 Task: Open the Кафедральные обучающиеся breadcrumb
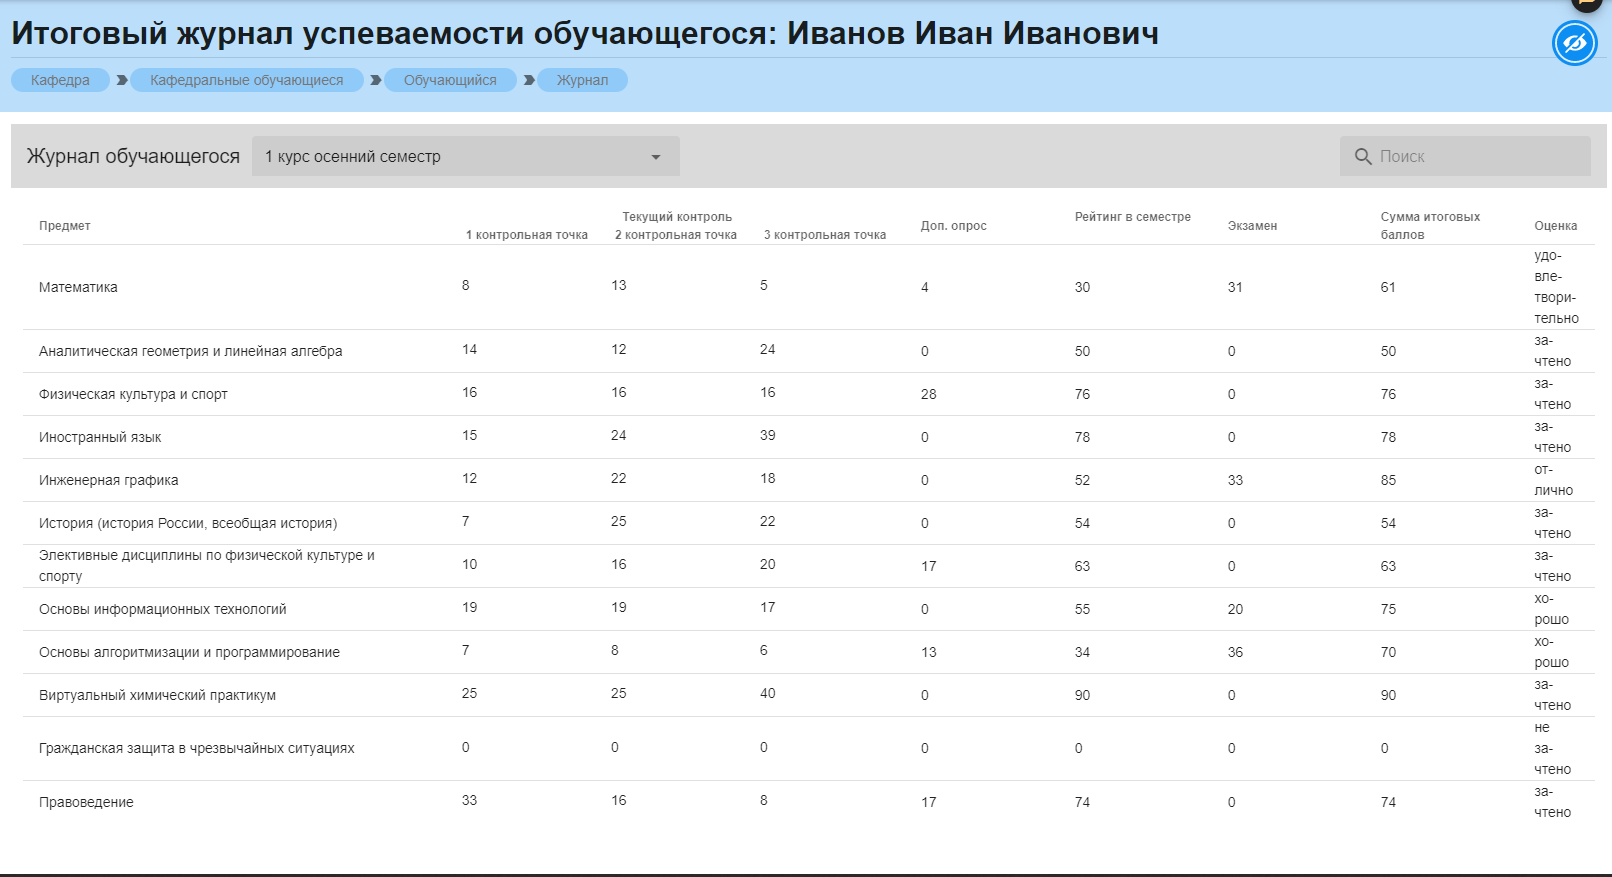246,80
